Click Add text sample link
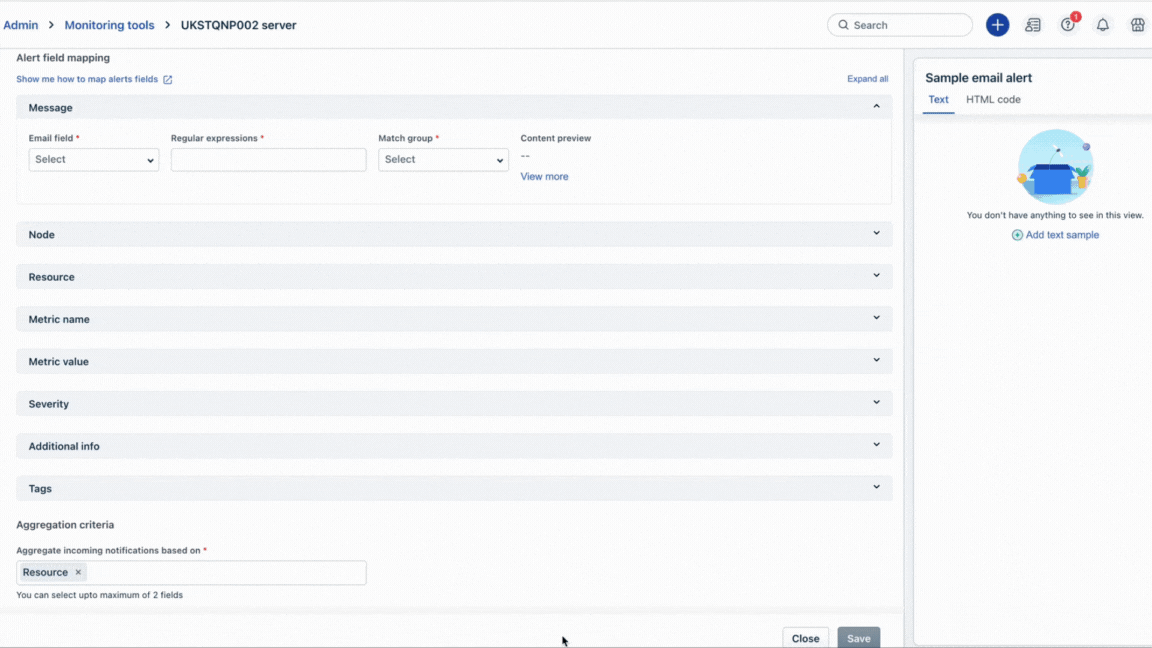Viewport: 1152px width, 648px height. pyautogui.click(x=1062, y=235)
